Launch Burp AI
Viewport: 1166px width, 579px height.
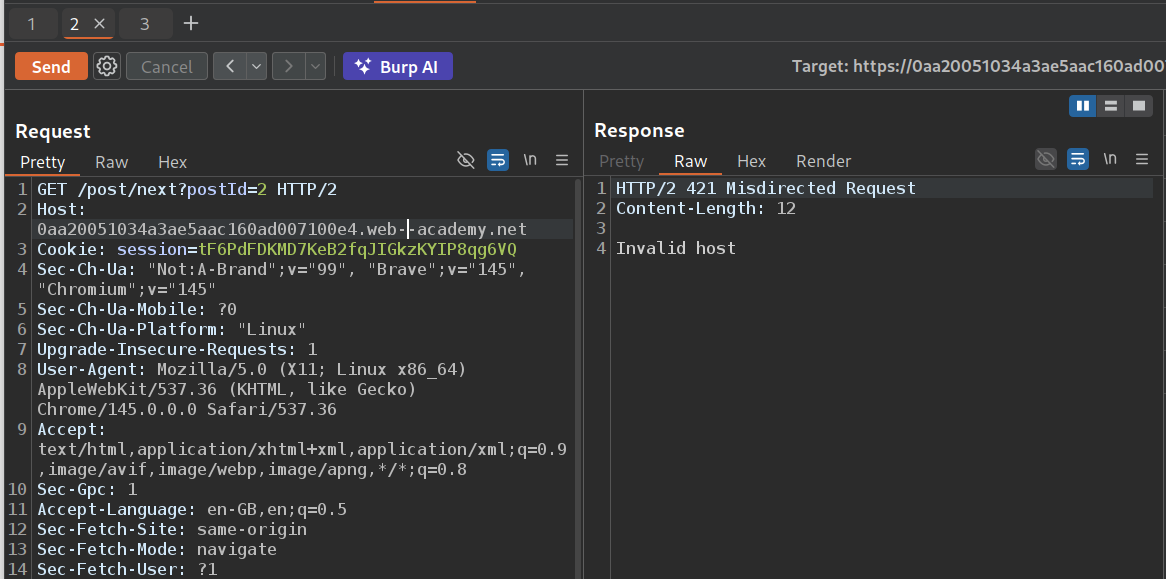398,67
